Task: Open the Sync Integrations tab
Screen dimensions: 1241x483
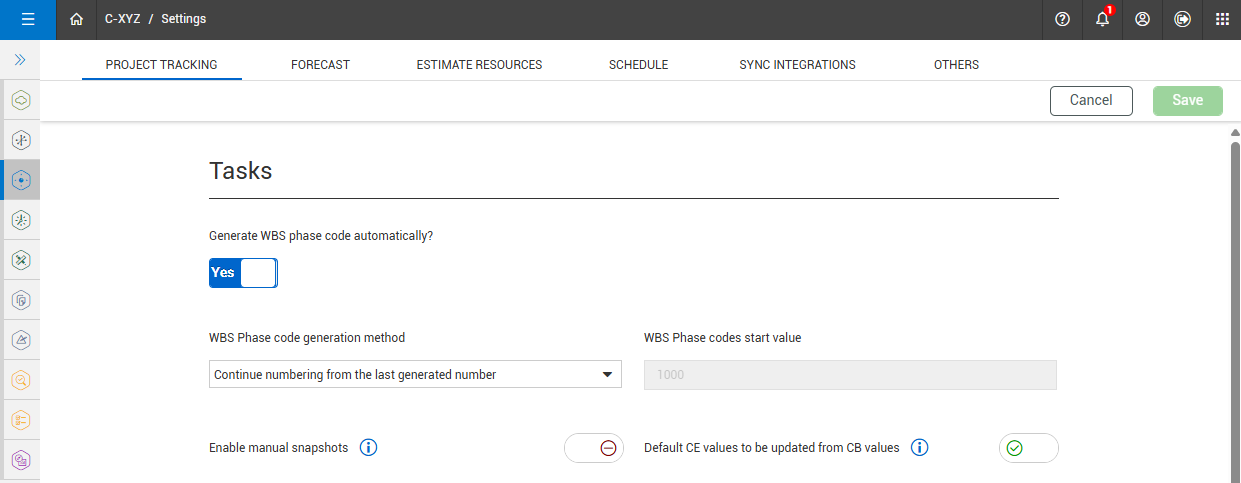Action: tap(797, 65)
